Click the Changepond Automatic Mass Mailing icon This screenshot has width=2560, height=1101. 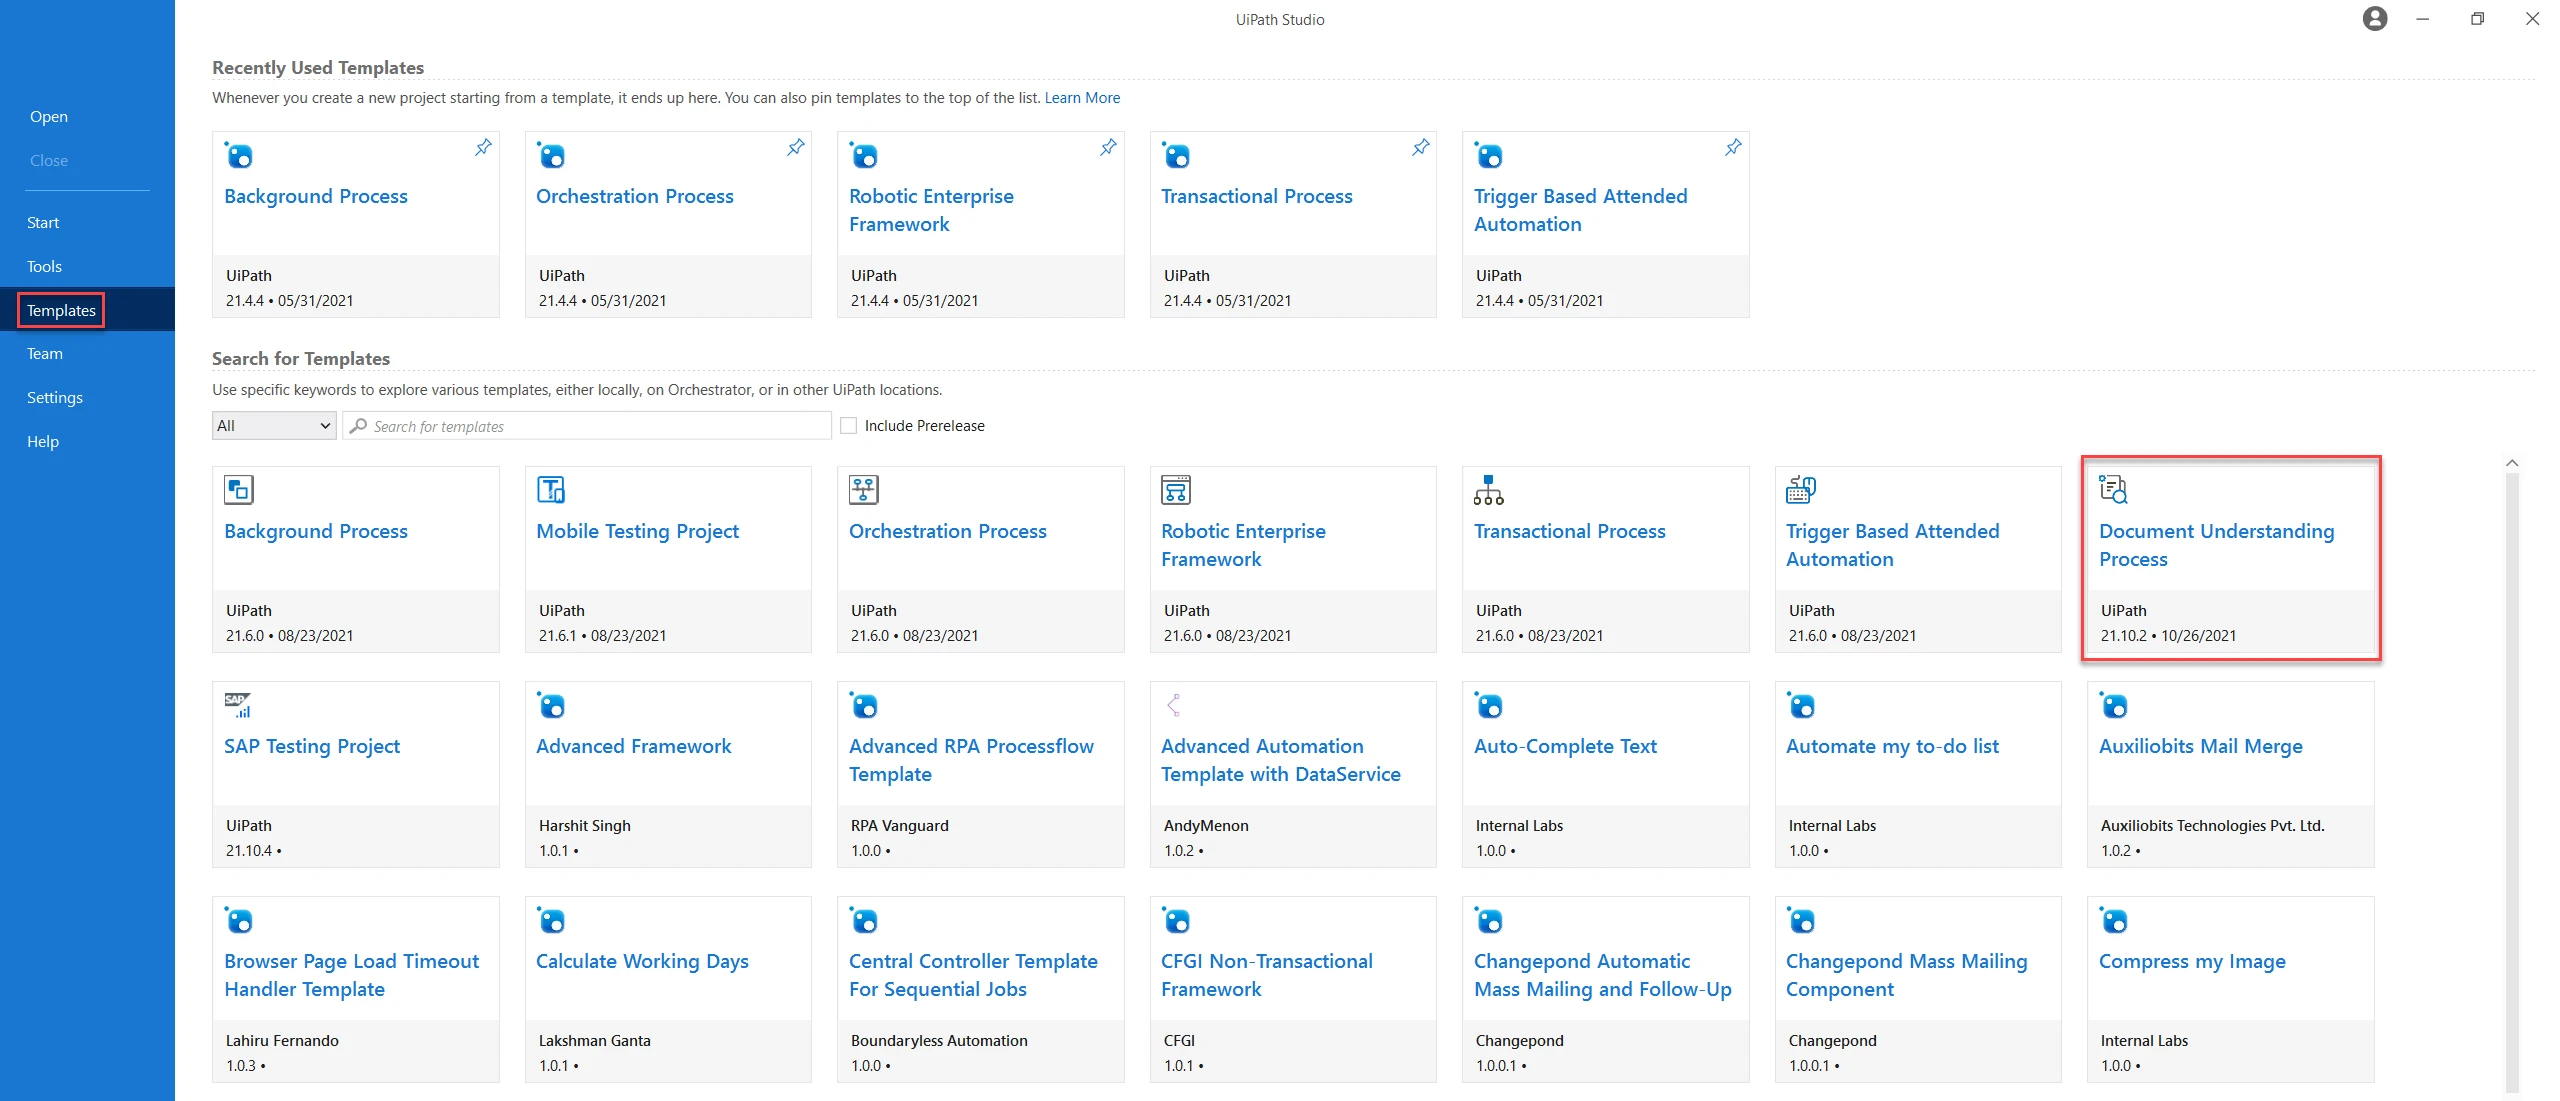tap(1488, 920)
